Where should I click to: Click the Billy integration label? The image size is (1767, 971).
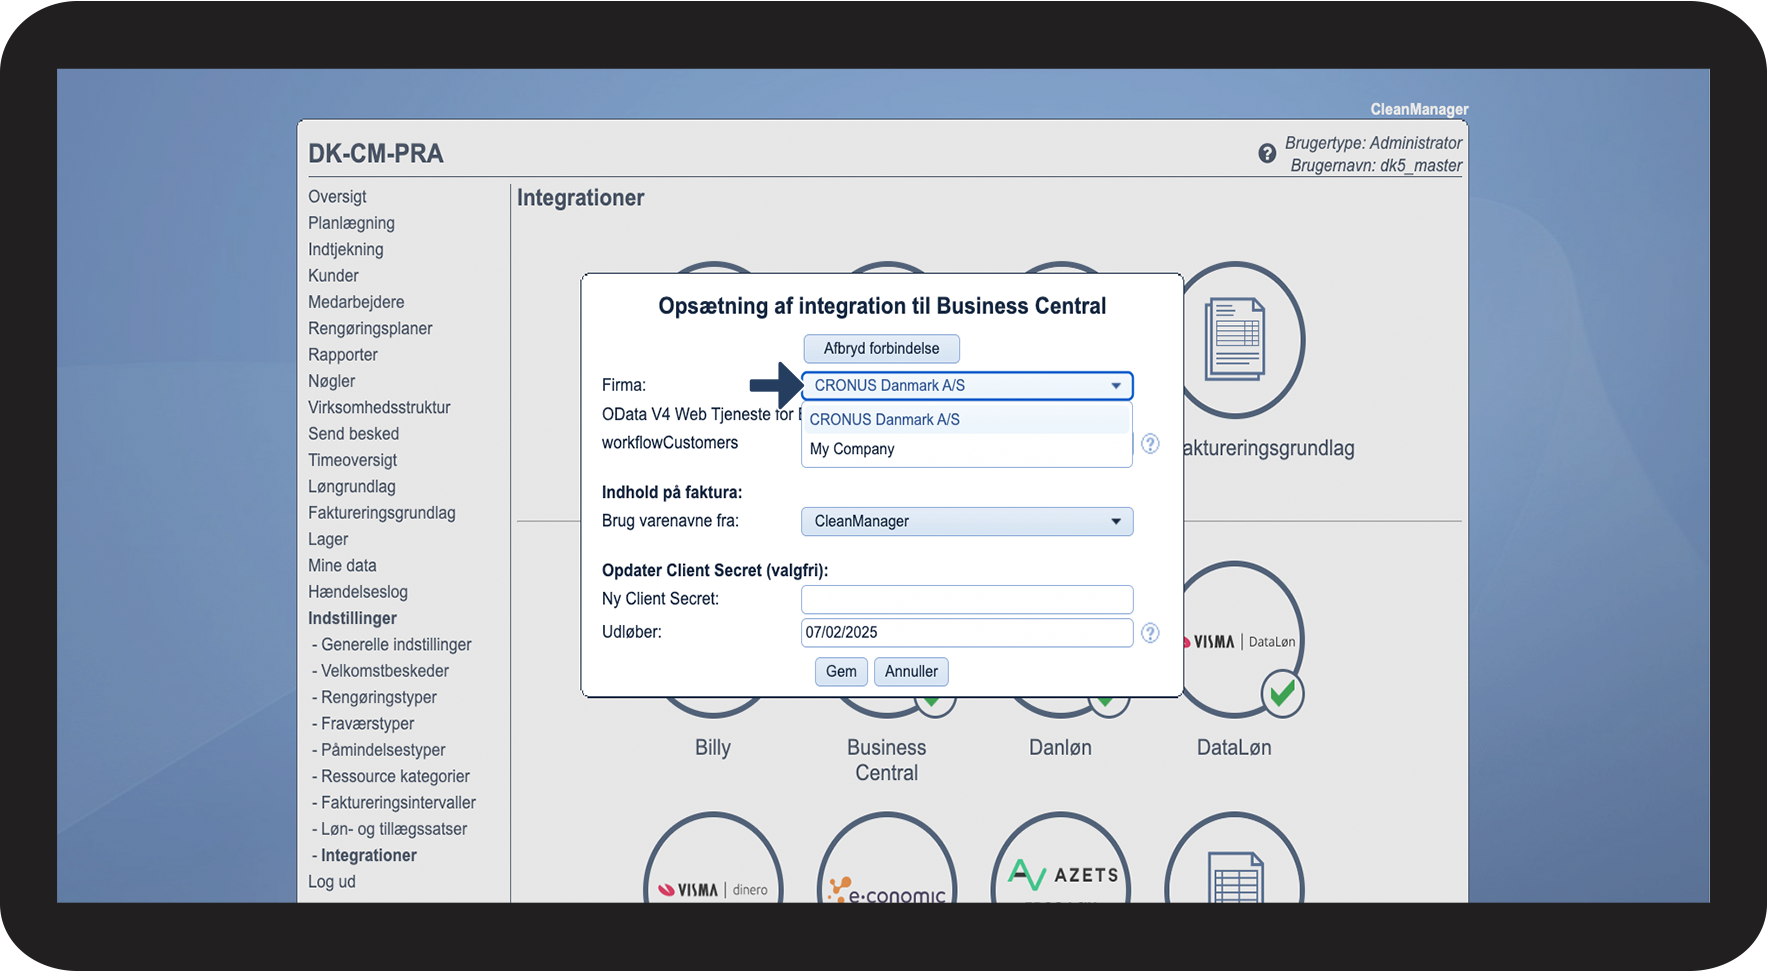713,748
